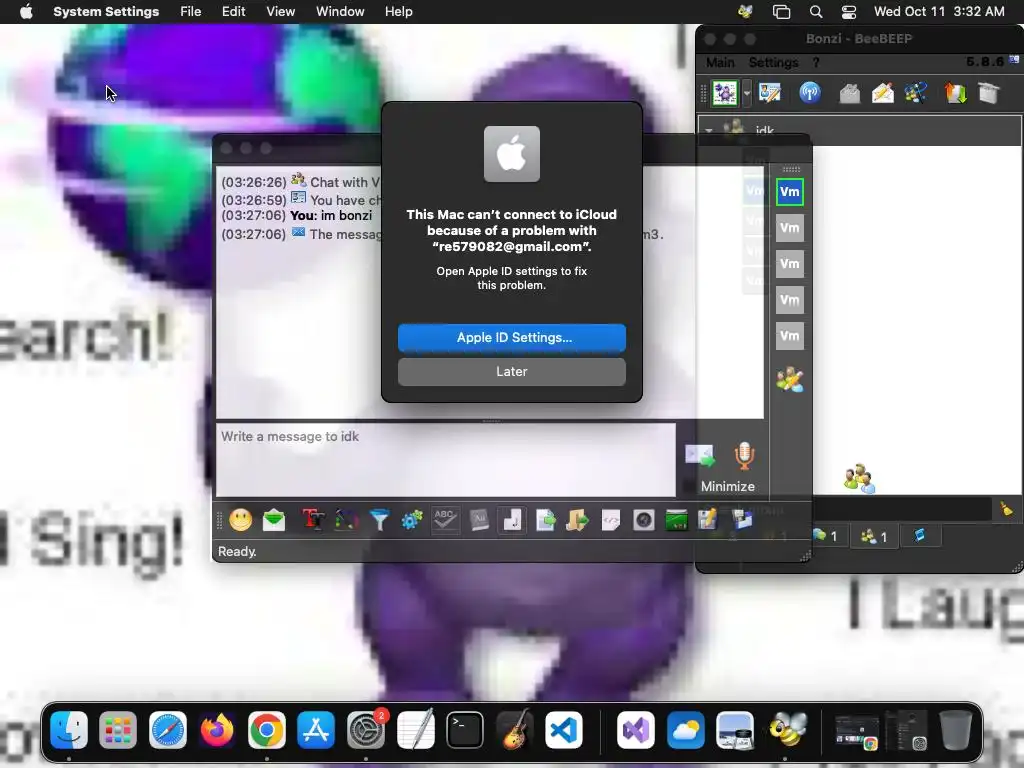
Task: Toggle the Return key send option
Action: pos(512,520)
